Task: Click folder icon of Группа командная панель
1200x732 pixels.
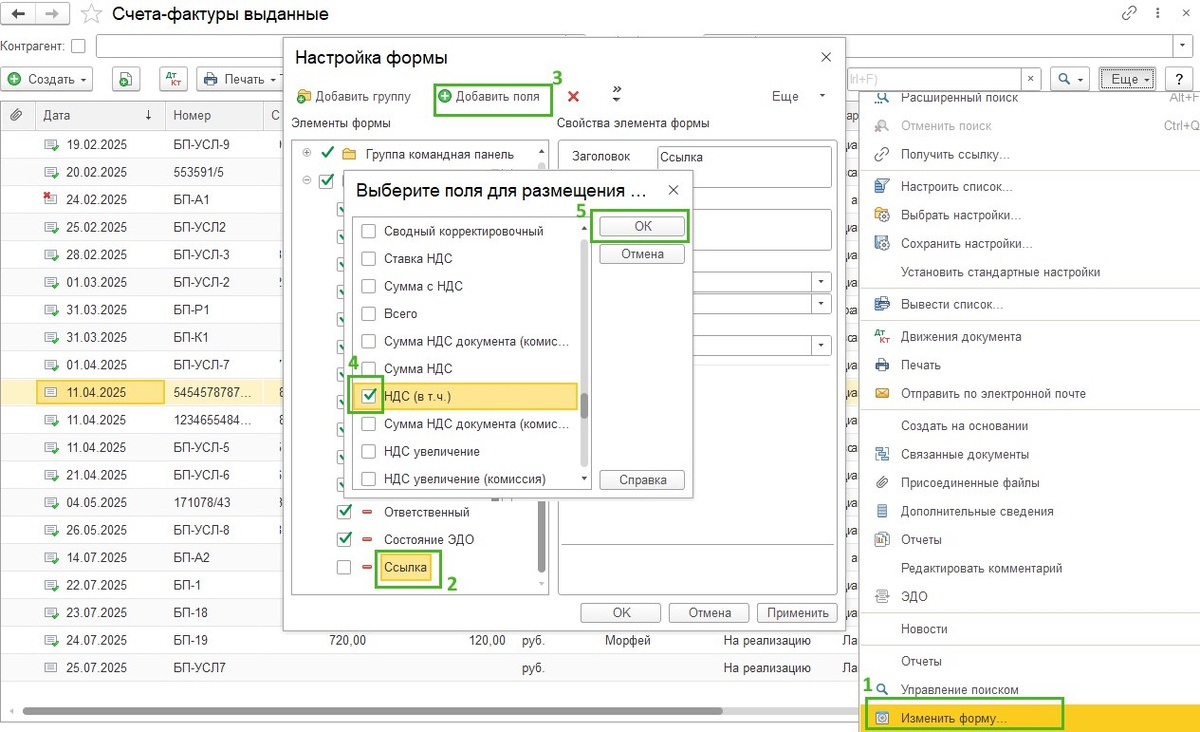Action: point(349,154)
